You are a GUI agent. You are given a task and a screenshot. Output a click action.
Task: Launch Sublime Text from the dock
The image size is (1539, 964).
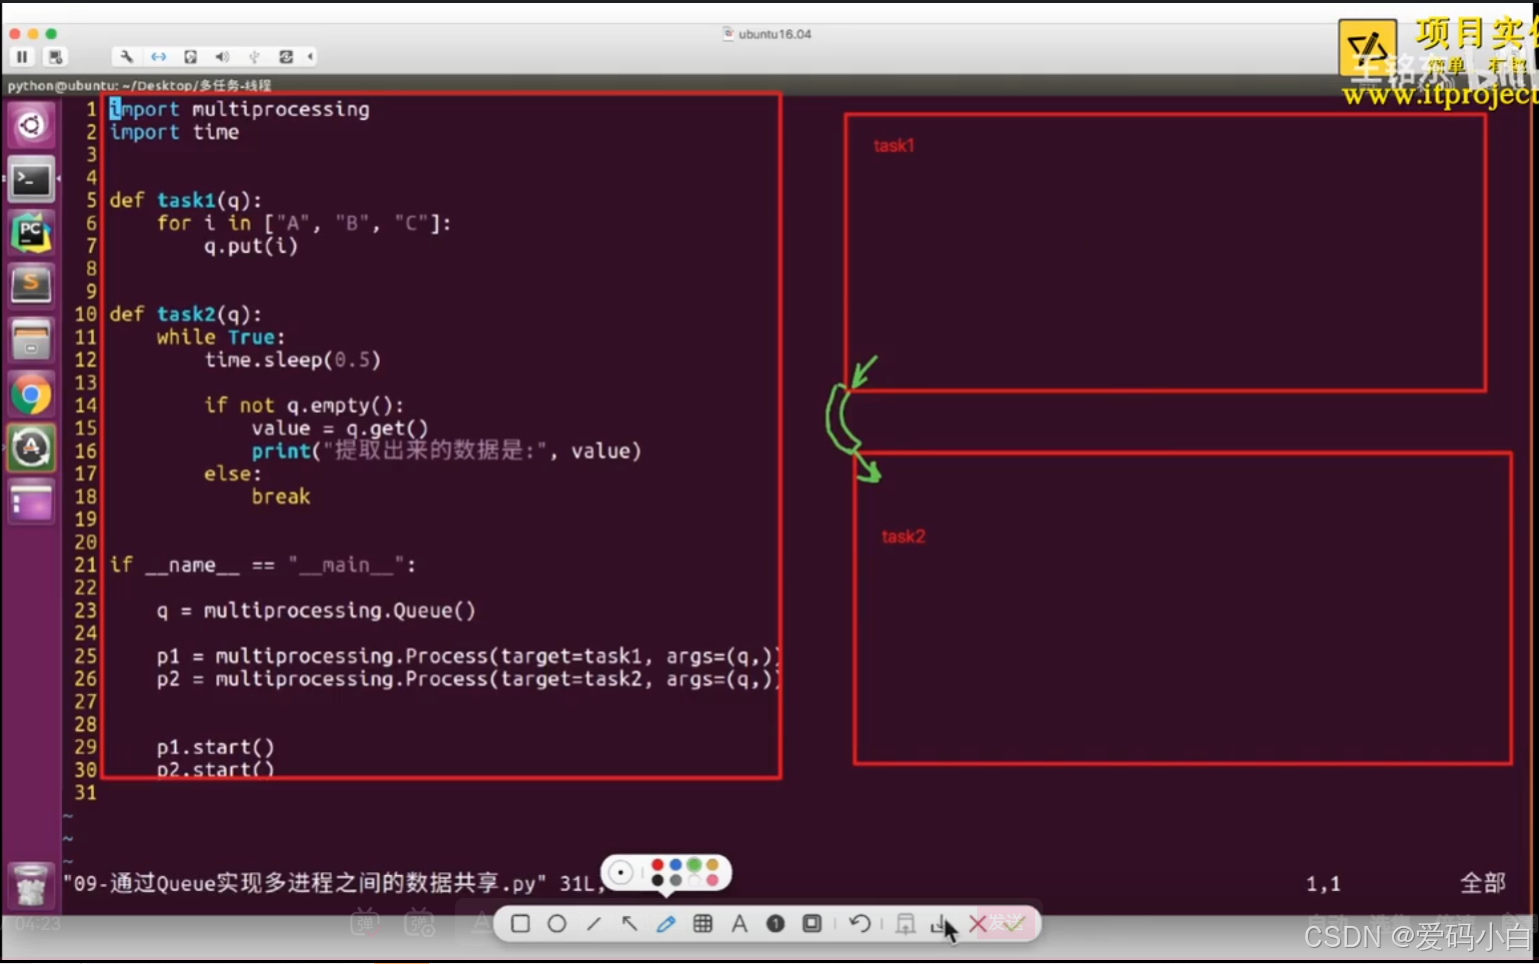31,286
